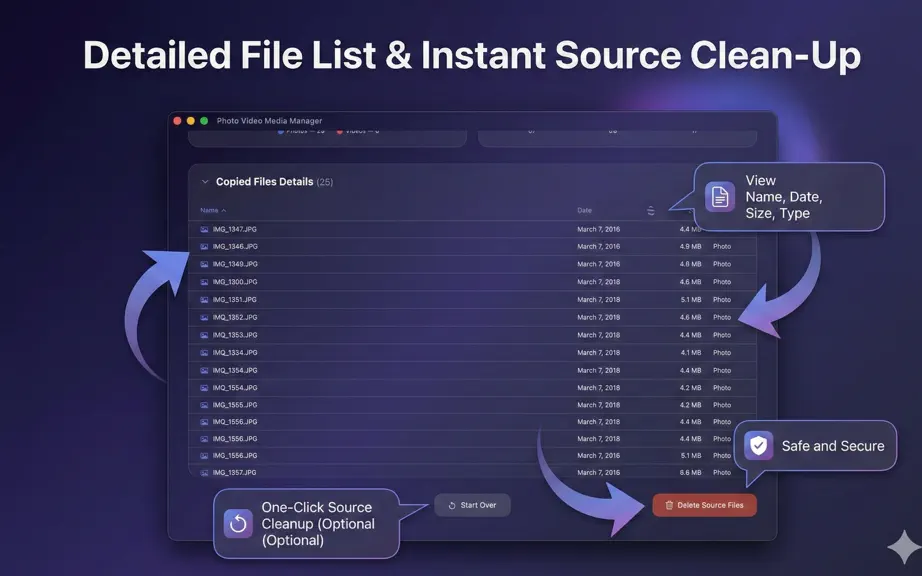The height and width of the screenshot is (576, 922).
Task: Click the 4.9 MB size value
Action: (x=690, y=247)
